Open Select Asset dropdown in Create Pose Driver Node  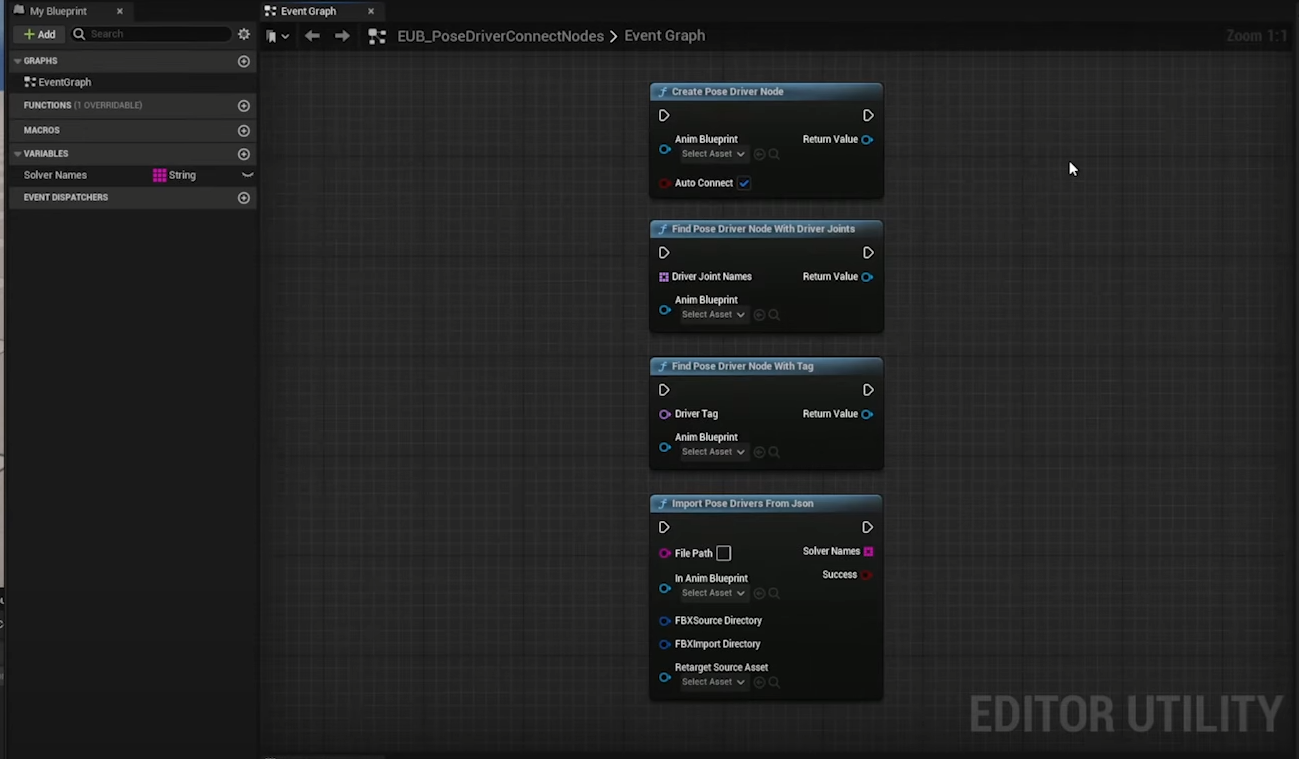pos(713,154)
